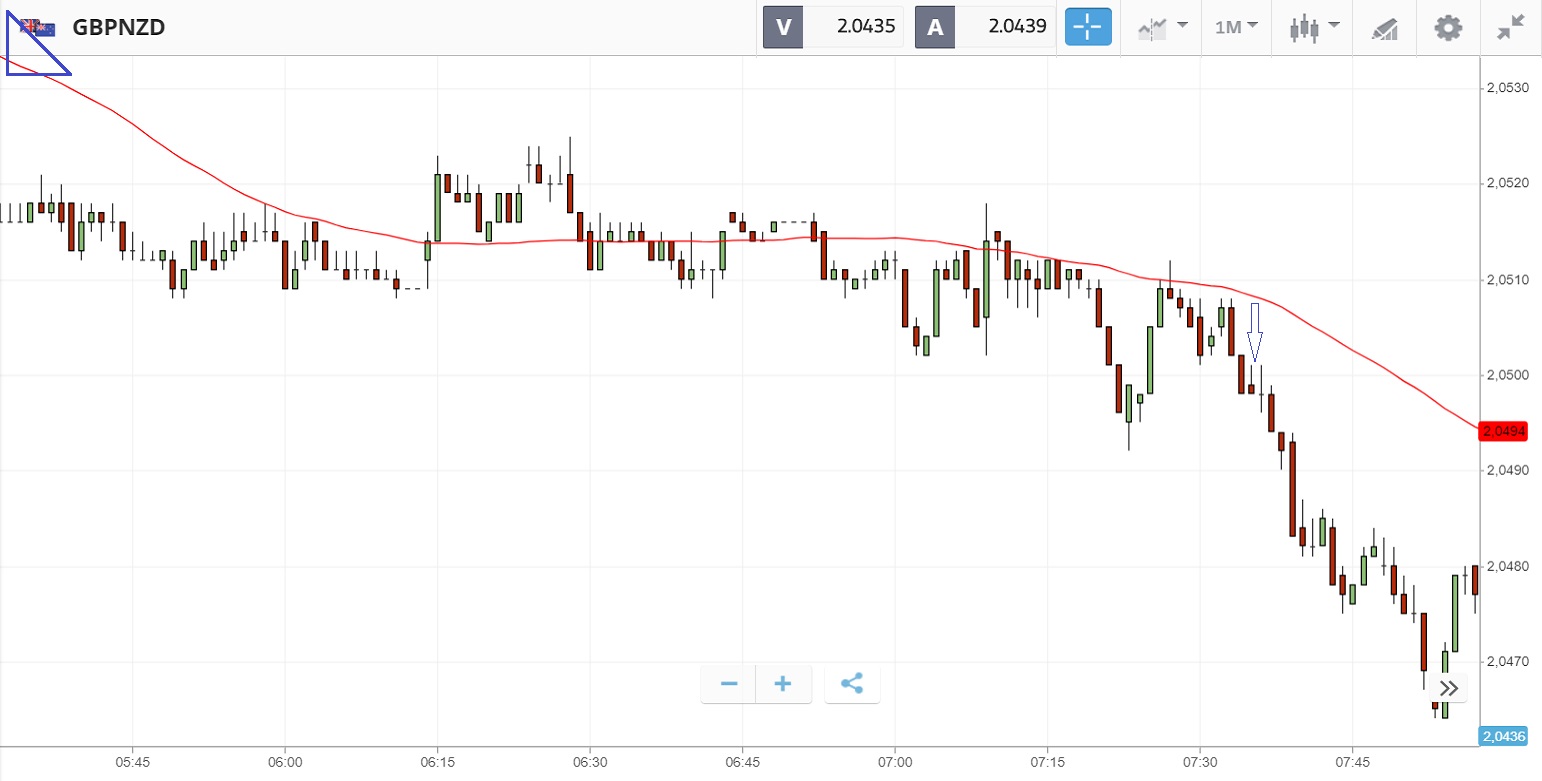Viewport: 1542px width, 781px height.
Task: Open the 1M timeframe dropdown
Action: click(x=1236, y=27)
